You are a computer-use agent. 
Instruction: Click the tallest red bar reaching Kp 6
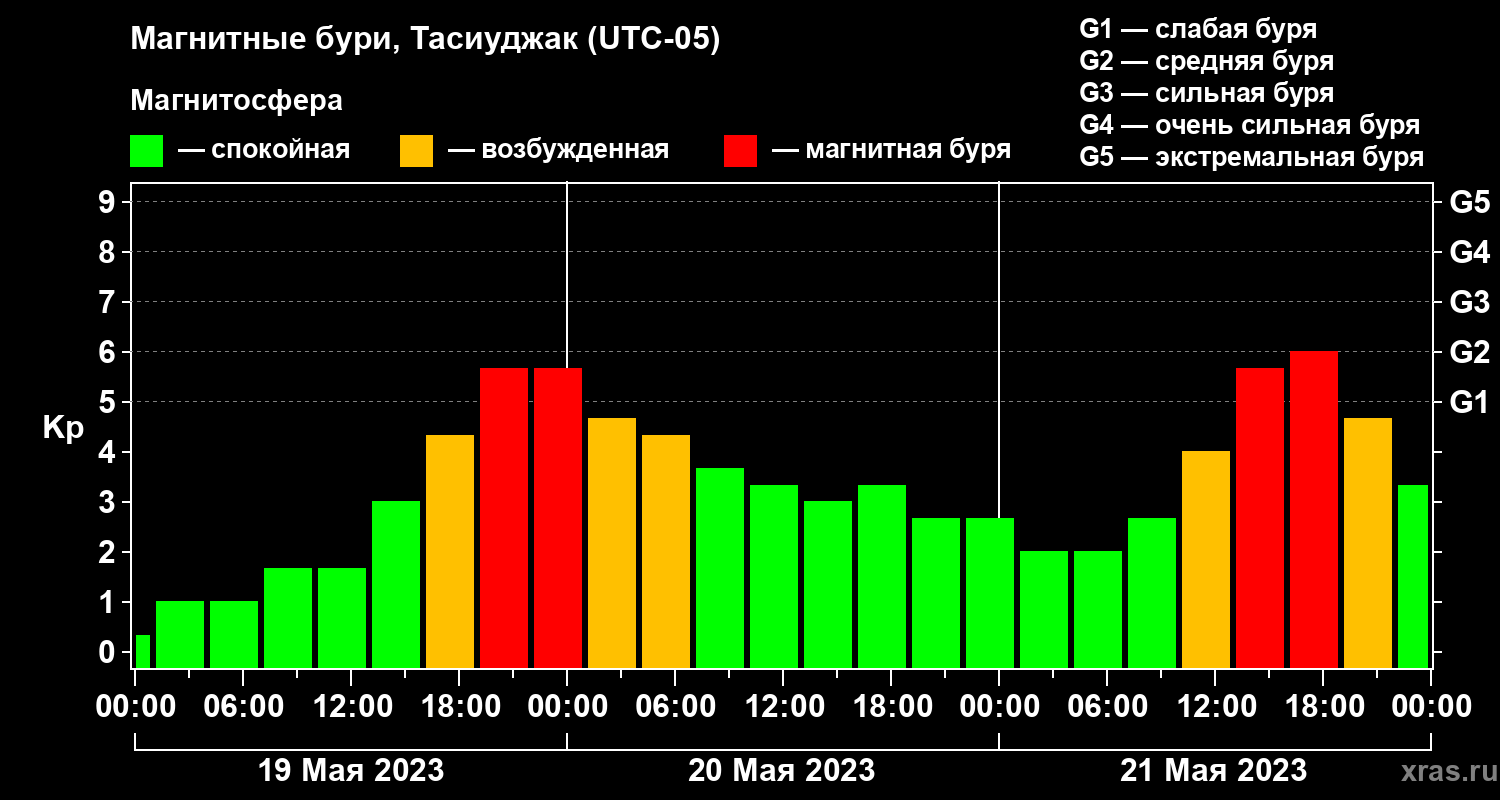coord(1314,510)
